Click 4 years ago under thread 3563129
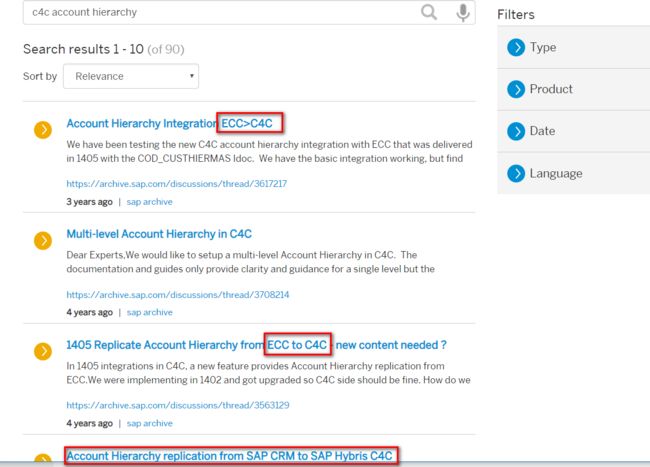Screen dimensions: 650x467 90,423
